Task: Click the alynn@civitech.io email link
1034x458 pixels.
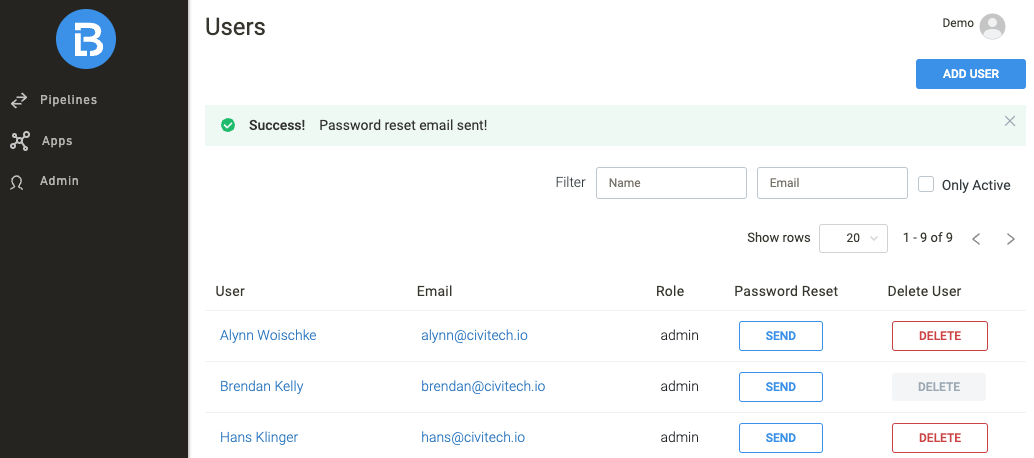Action: point(474,335)
